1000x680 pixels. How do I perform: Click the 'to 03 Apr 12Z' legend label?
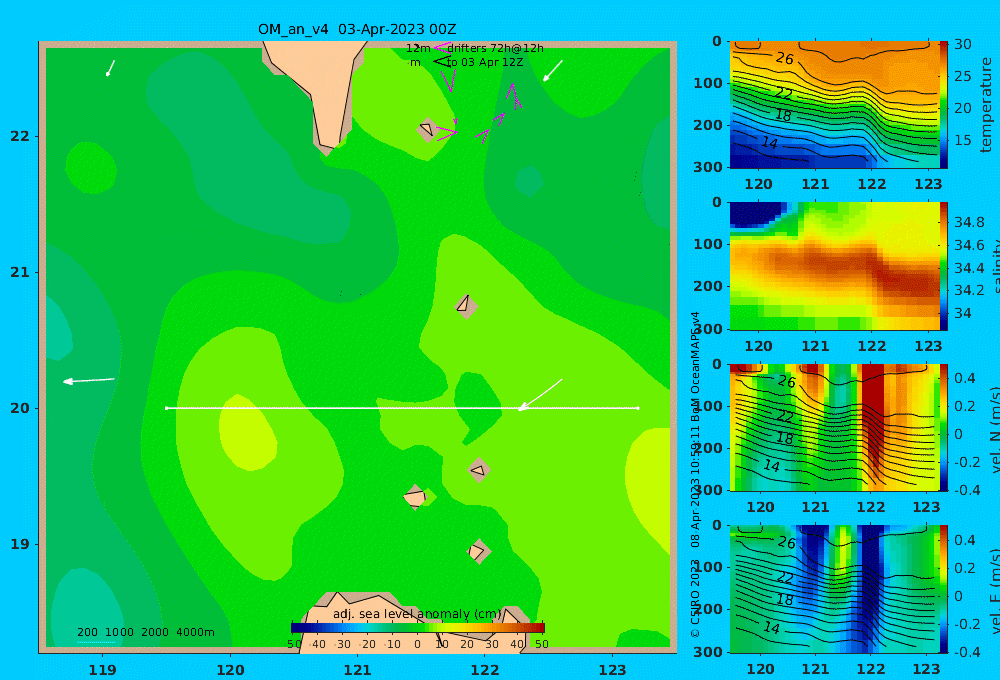tap(485, 62)
